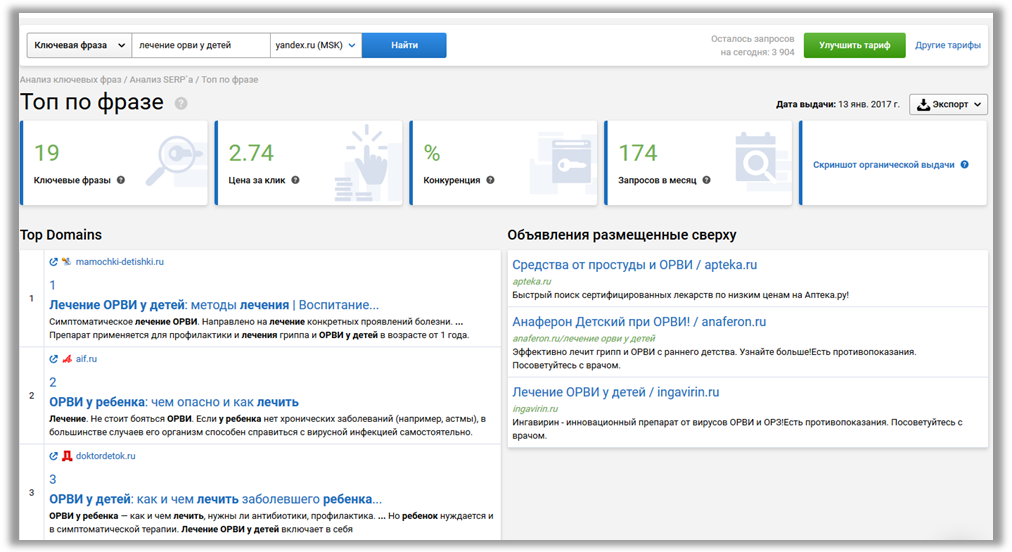
Task: Click Осталось запросов на сегодня: 3 904 text
Action: (x=753, y=45)
